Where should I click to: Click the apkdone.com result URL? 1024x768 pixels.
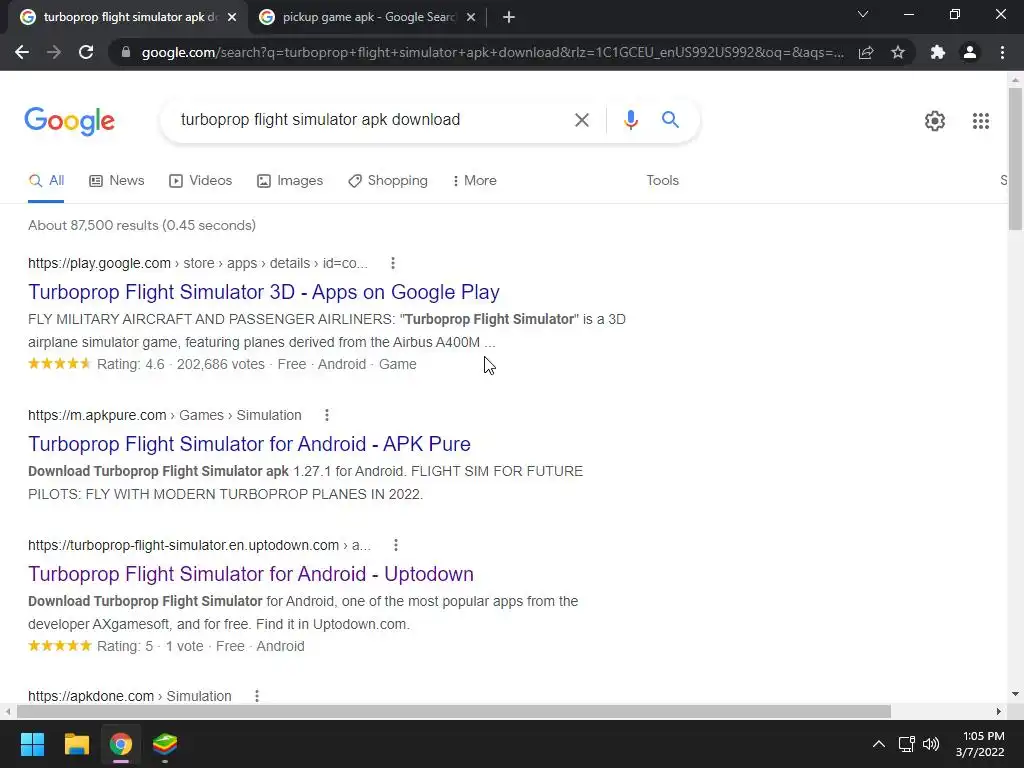click(130, 696)
